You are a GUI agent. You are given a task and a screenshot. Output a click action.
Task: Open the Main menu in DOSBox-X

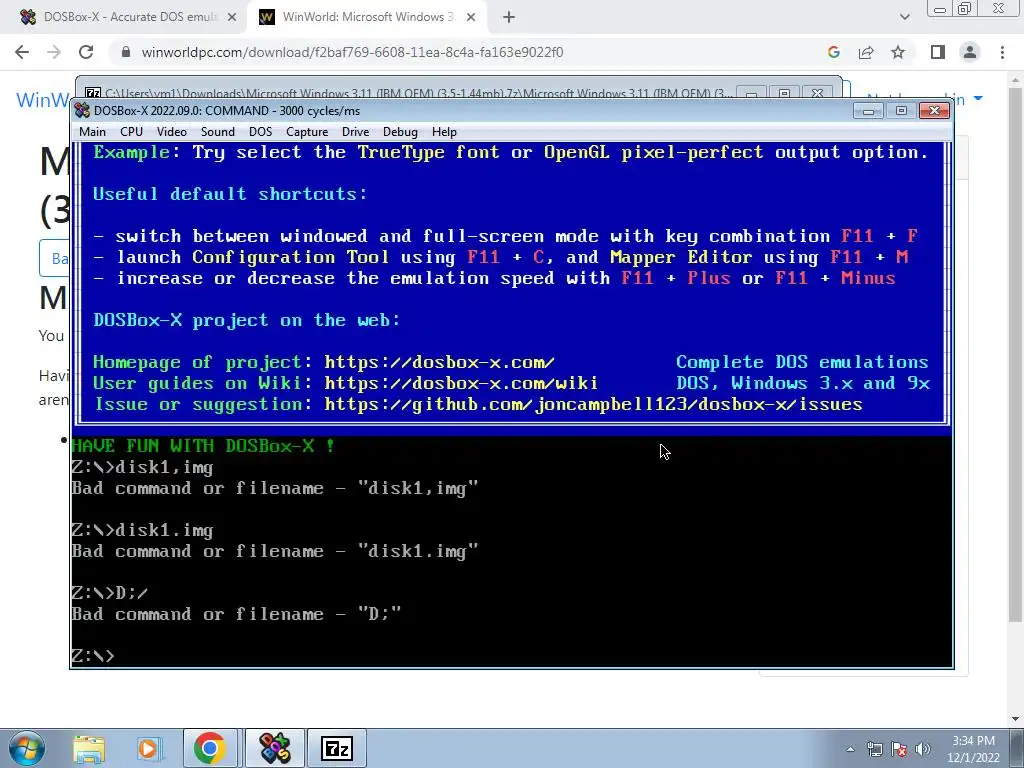click(x=92, y=132)
